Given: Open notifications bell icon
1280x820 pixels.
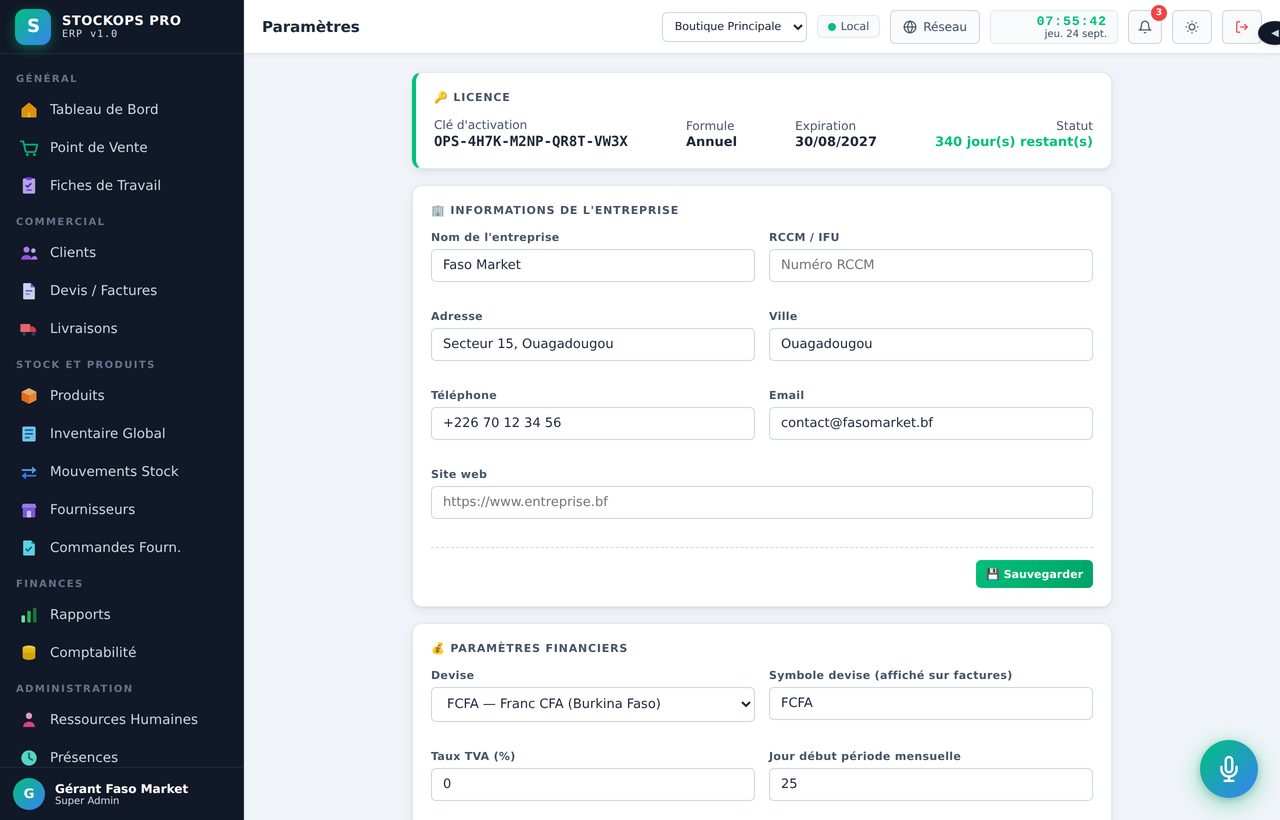Looking at the screenshot, I should point(1145,27).
